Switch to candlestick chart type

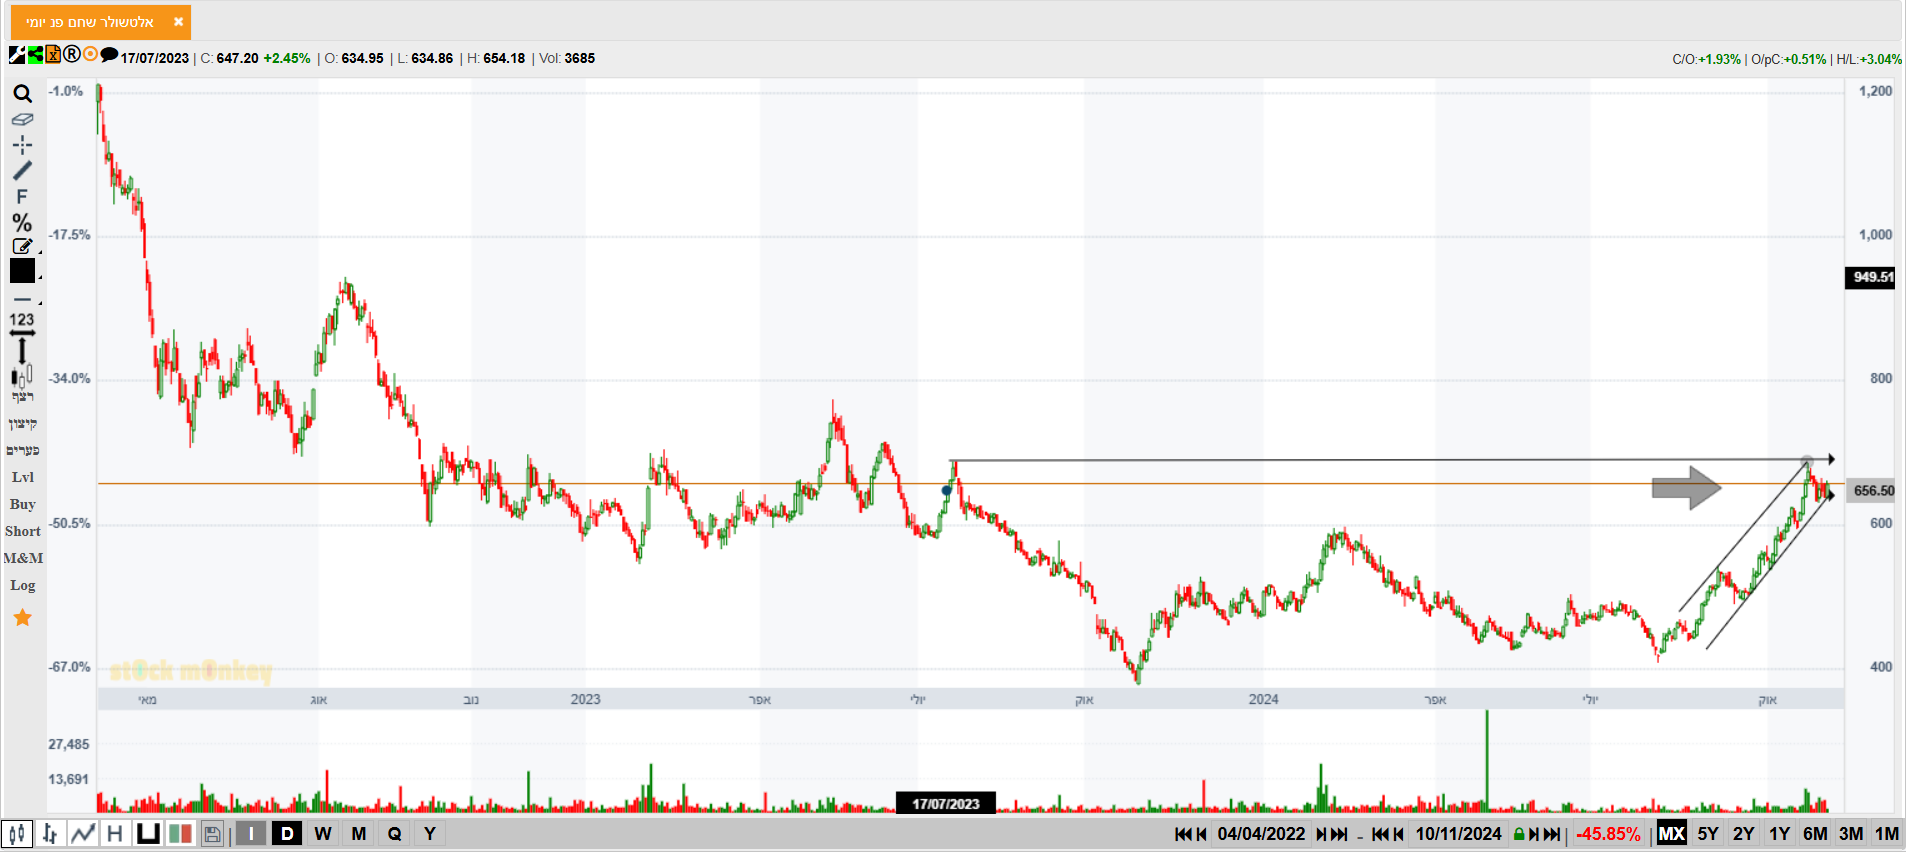click(x=17, y=833)
